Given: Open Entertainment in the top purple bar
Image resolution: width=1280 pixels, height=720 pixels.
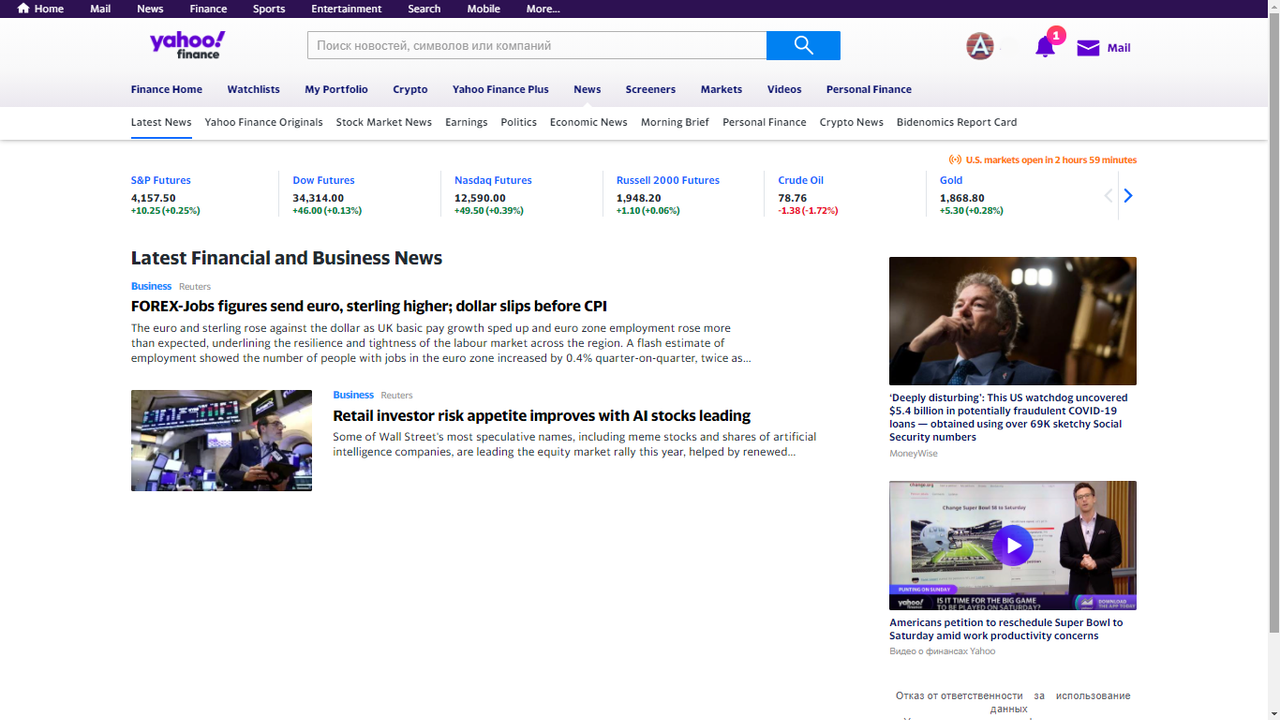Looking at the screenshot, I should [x=346, y=8].
